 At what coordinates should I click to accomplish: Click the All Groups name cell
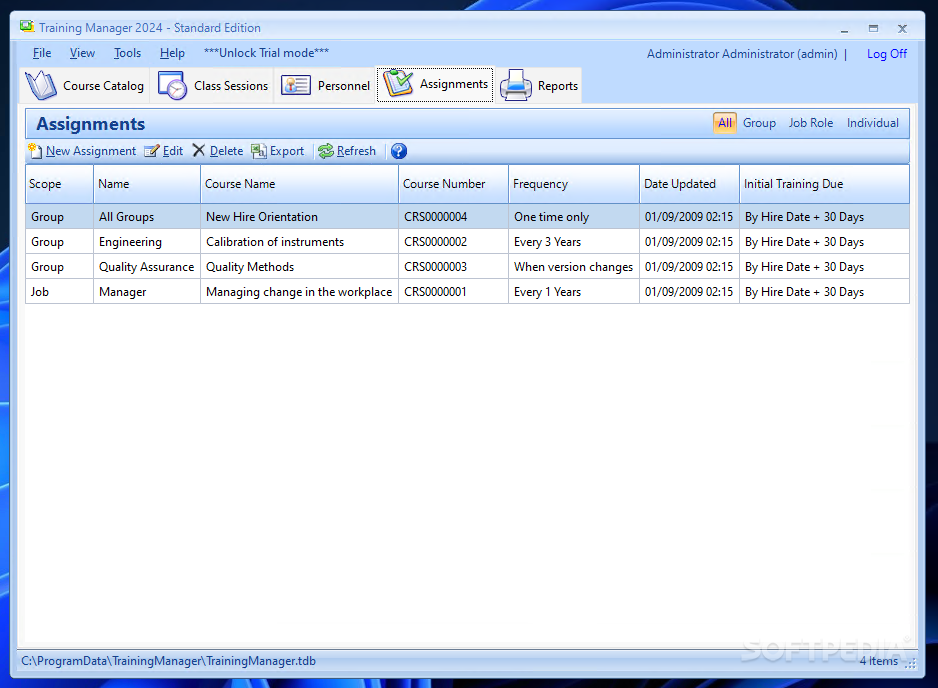coord(147,217)
